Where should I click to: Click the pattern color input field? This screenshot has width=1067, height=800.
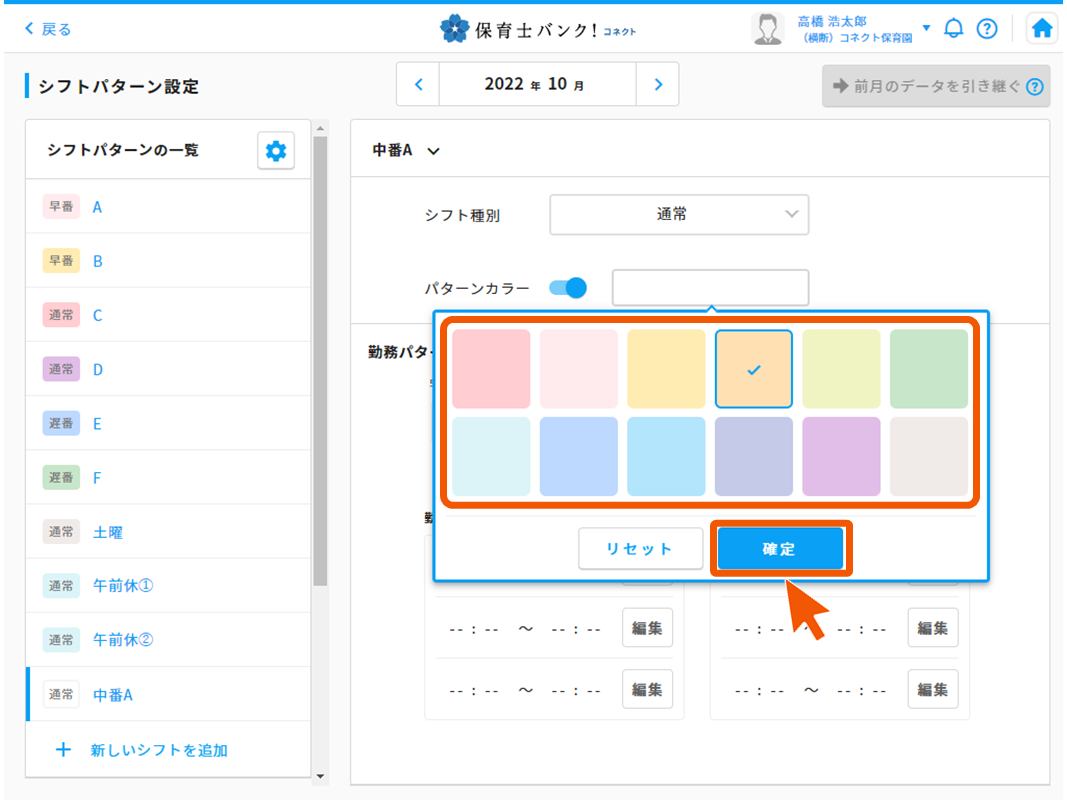(x=709, y=288)
